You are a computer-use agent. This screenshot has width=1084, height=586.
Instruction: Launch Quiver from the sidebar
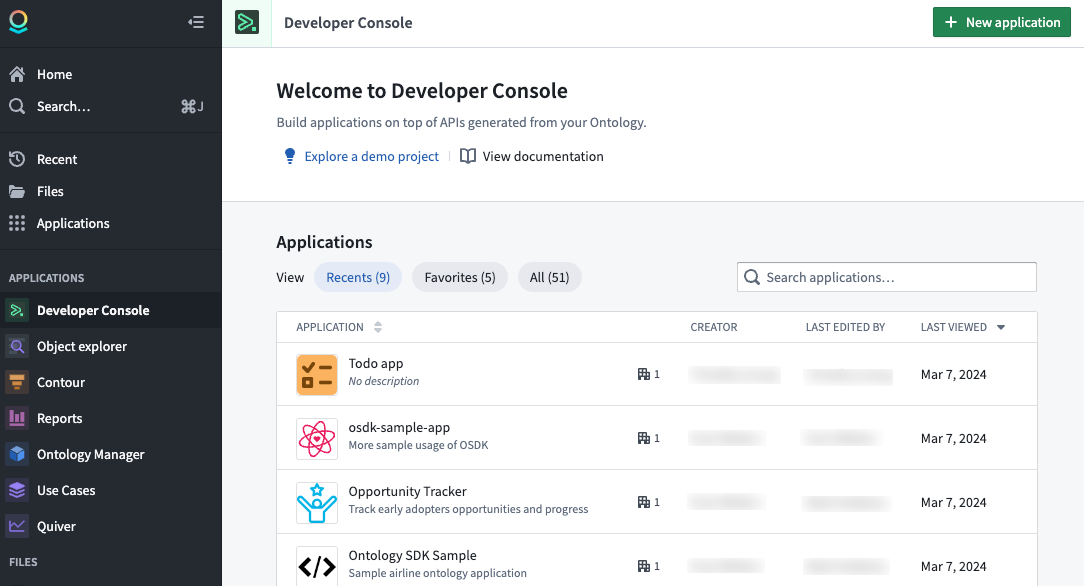pyautogui.click(x=57, y=526)
